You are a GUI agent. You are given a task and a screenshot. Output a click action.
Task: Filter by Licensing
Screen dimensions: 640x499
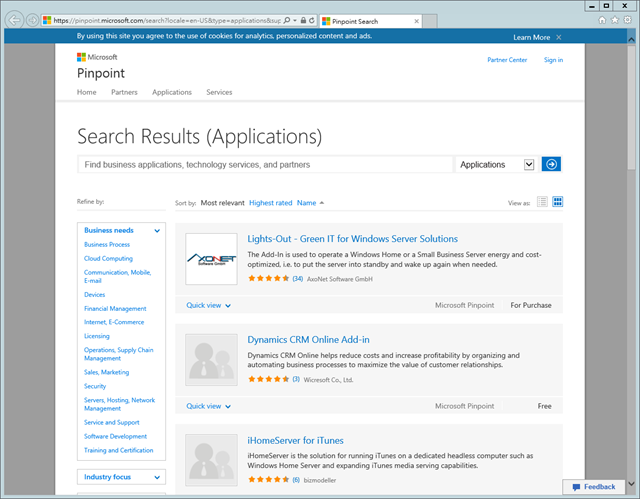[x=97, y=336]
